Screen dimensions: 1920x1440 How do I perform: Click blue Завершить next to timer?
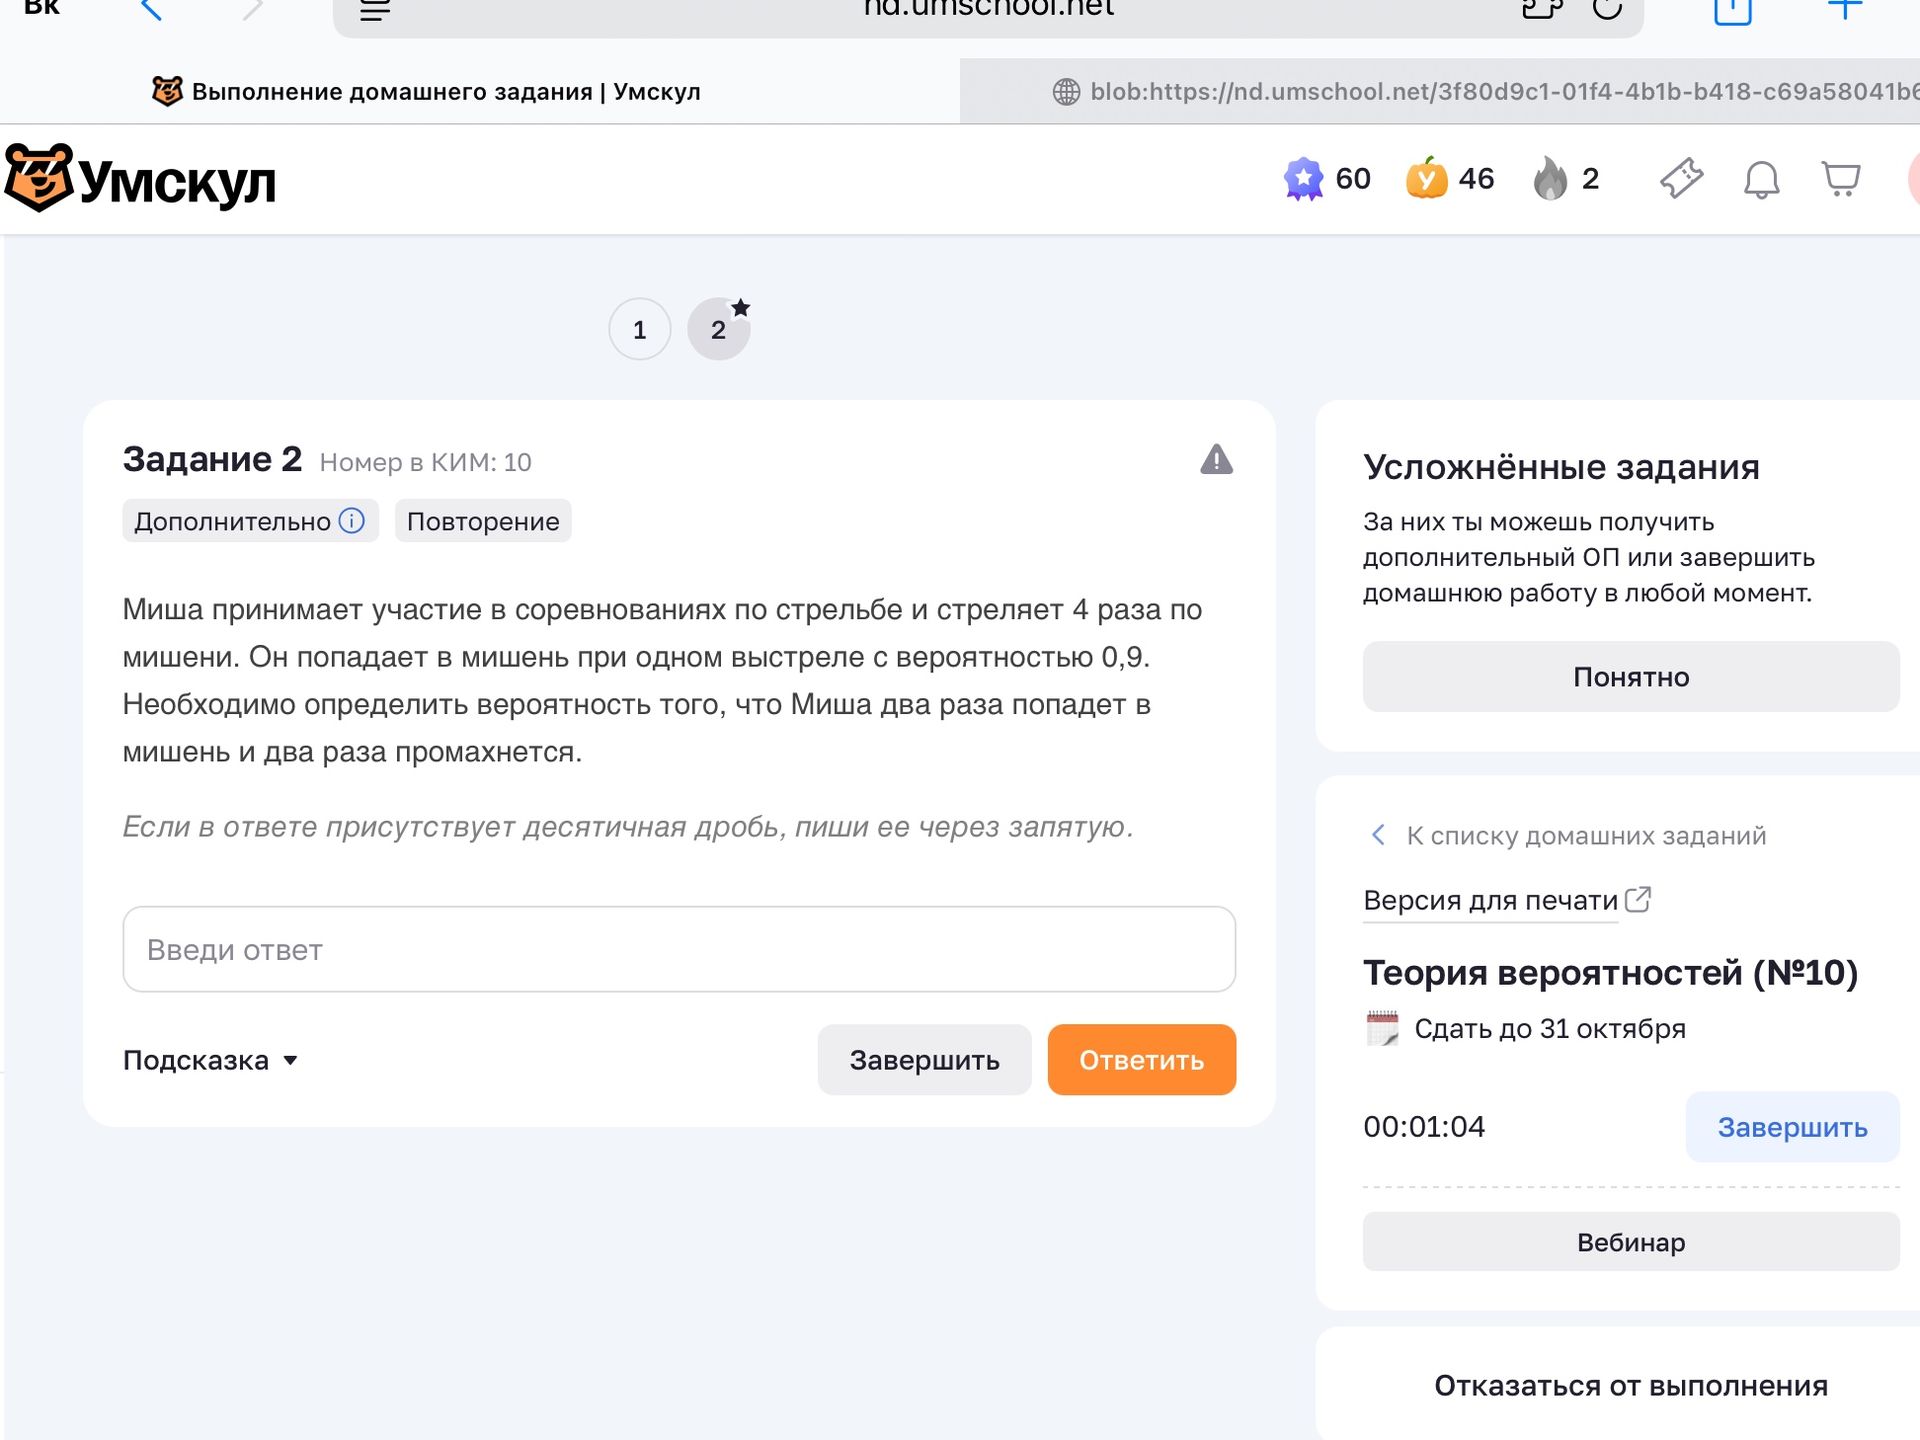tap(1793, 1127)
